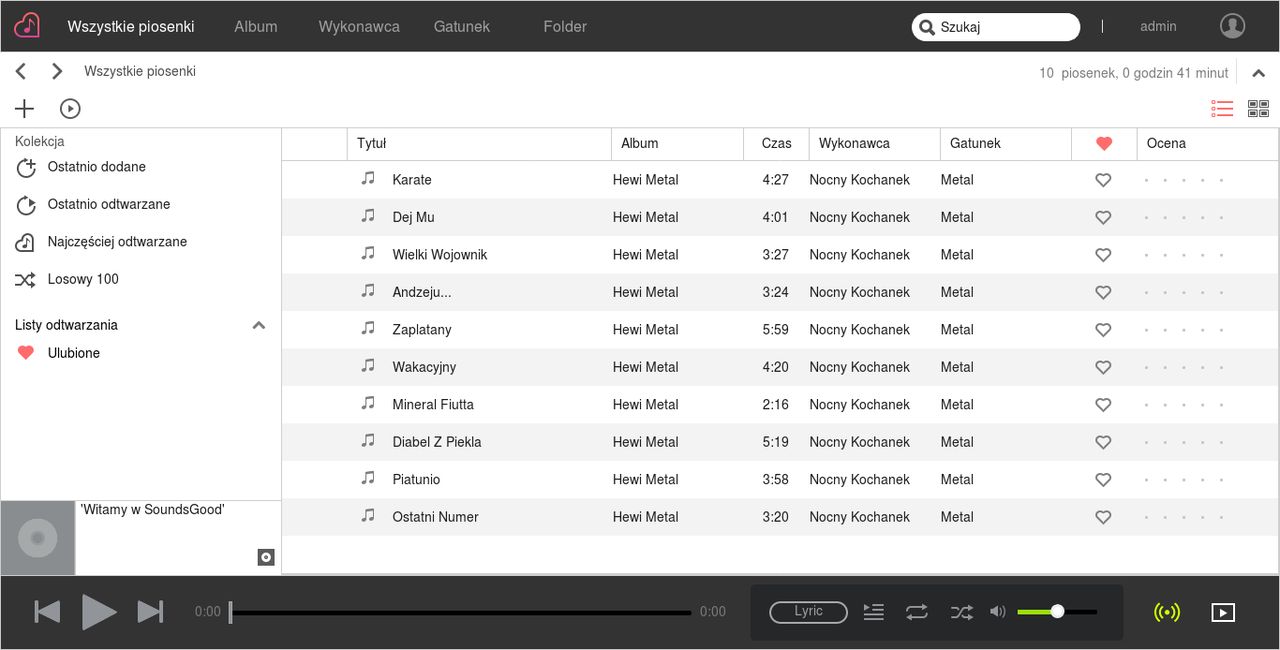Image resolution: width=1280 pixels, height=650 pixels.
Task: Go forward with the right arrow
Action: (57, 71)
